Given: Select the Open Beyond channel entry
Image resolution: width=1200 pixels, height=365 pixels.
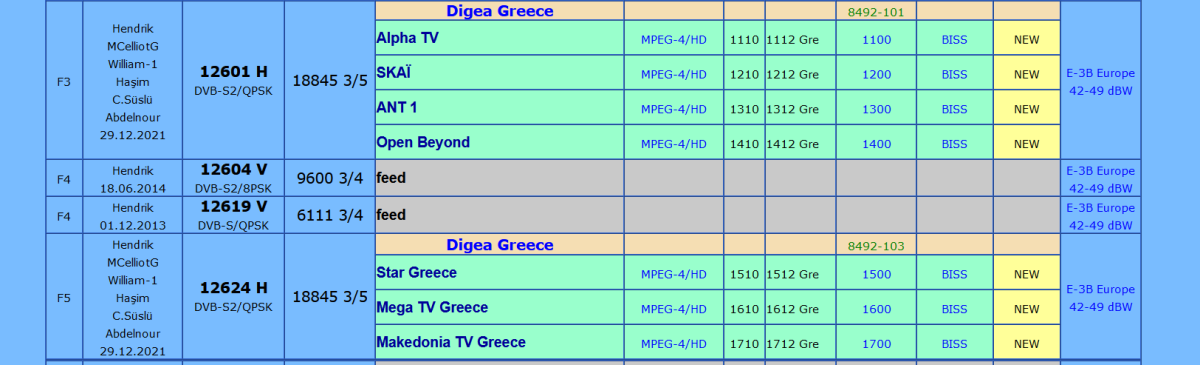Looking at the screenshot, I should pos(423,142).
